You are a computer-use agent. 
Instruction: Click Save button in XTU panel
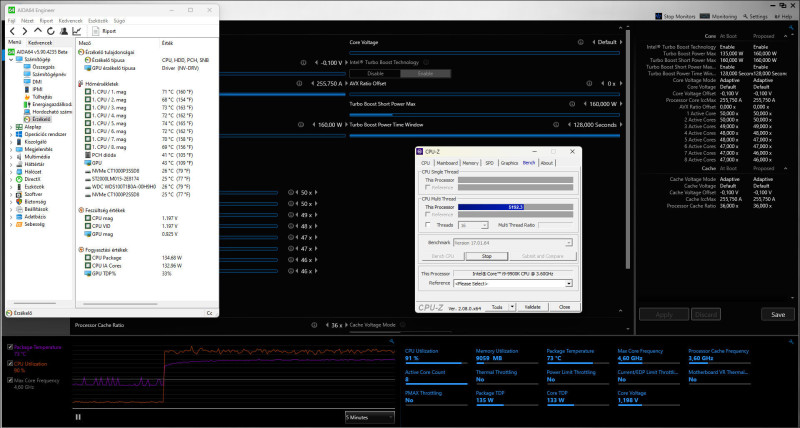pos(778,315)
